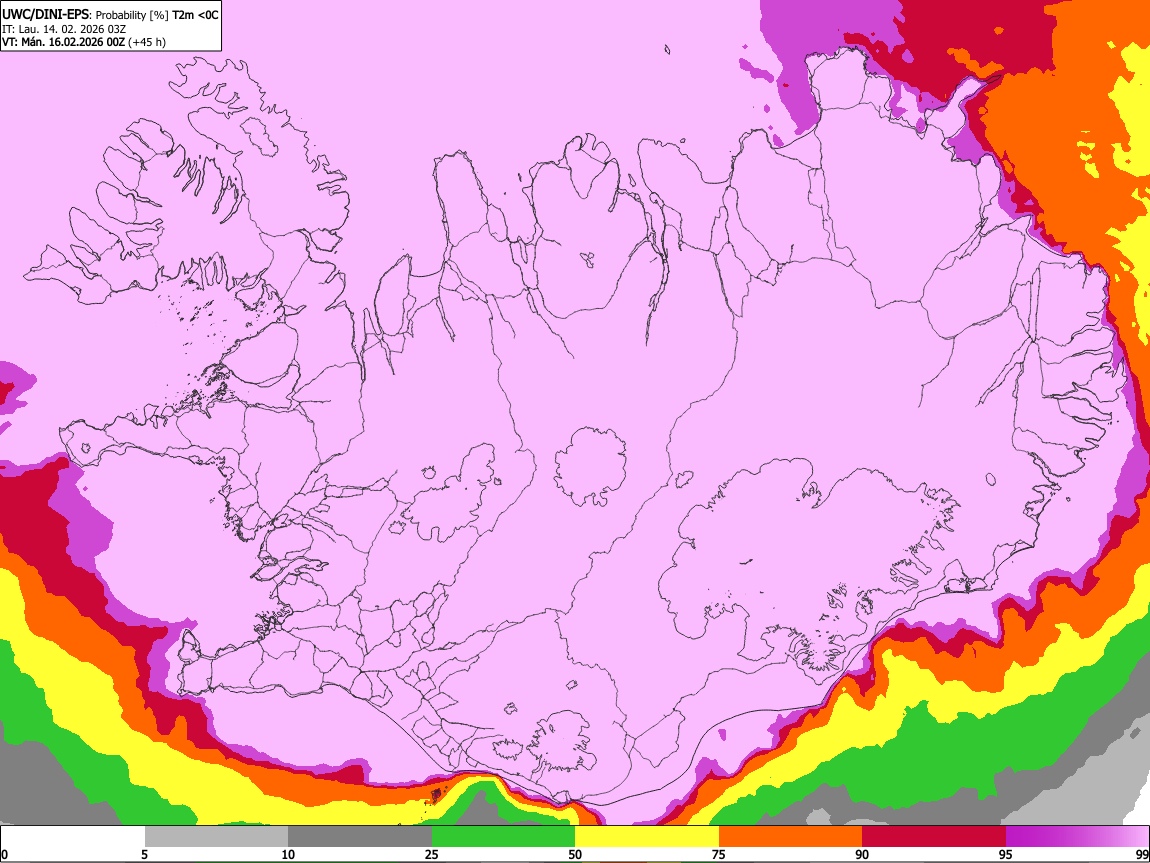Image resolution: width=1150 pixels, height=863 pixels.
Task: Click the IT: Lau. 14. 02. 2026 03Z line
Action: click(64, 29)
